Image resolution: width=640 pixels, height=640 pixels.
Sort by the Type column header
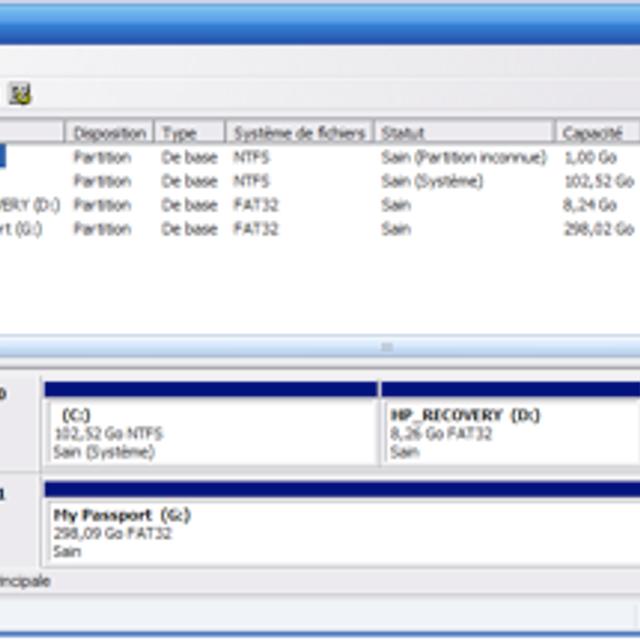189,133
